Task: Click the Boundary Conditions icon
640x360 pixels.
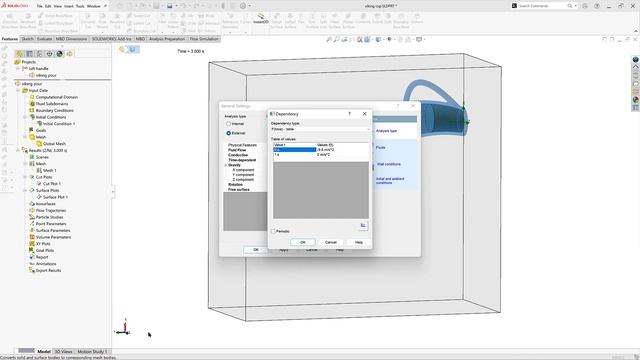Action: coord(32,110)
